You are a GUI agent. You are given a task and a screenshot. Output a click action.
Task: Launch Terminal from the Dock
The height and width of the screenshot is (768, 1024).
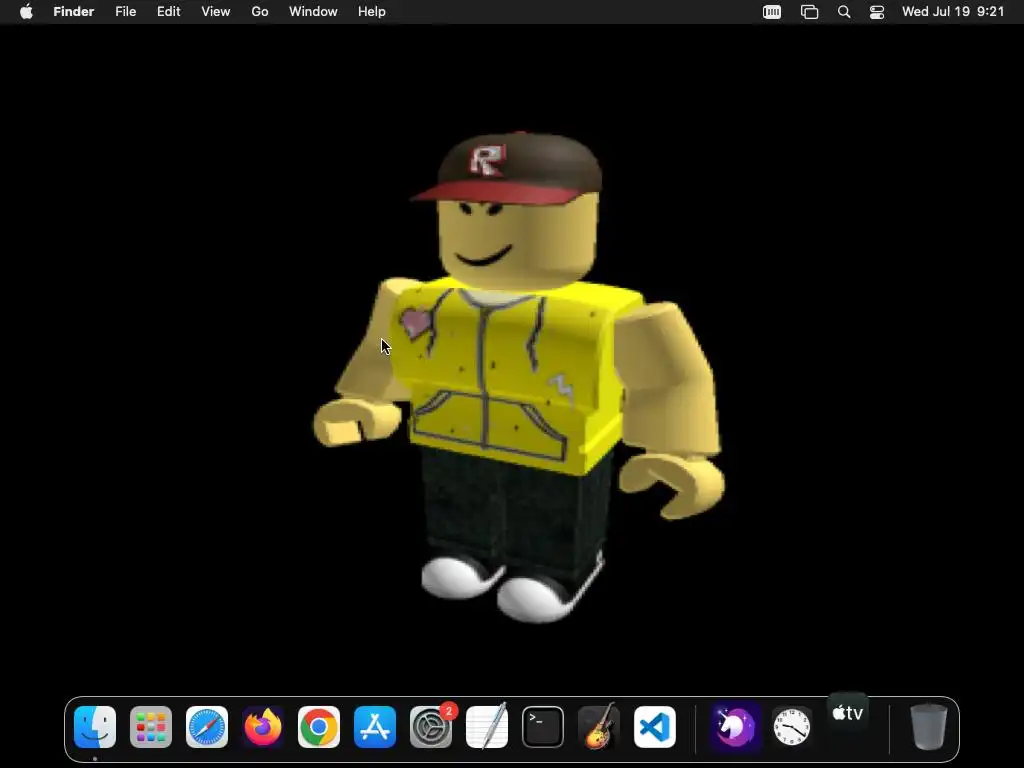[x=543, y=727]
